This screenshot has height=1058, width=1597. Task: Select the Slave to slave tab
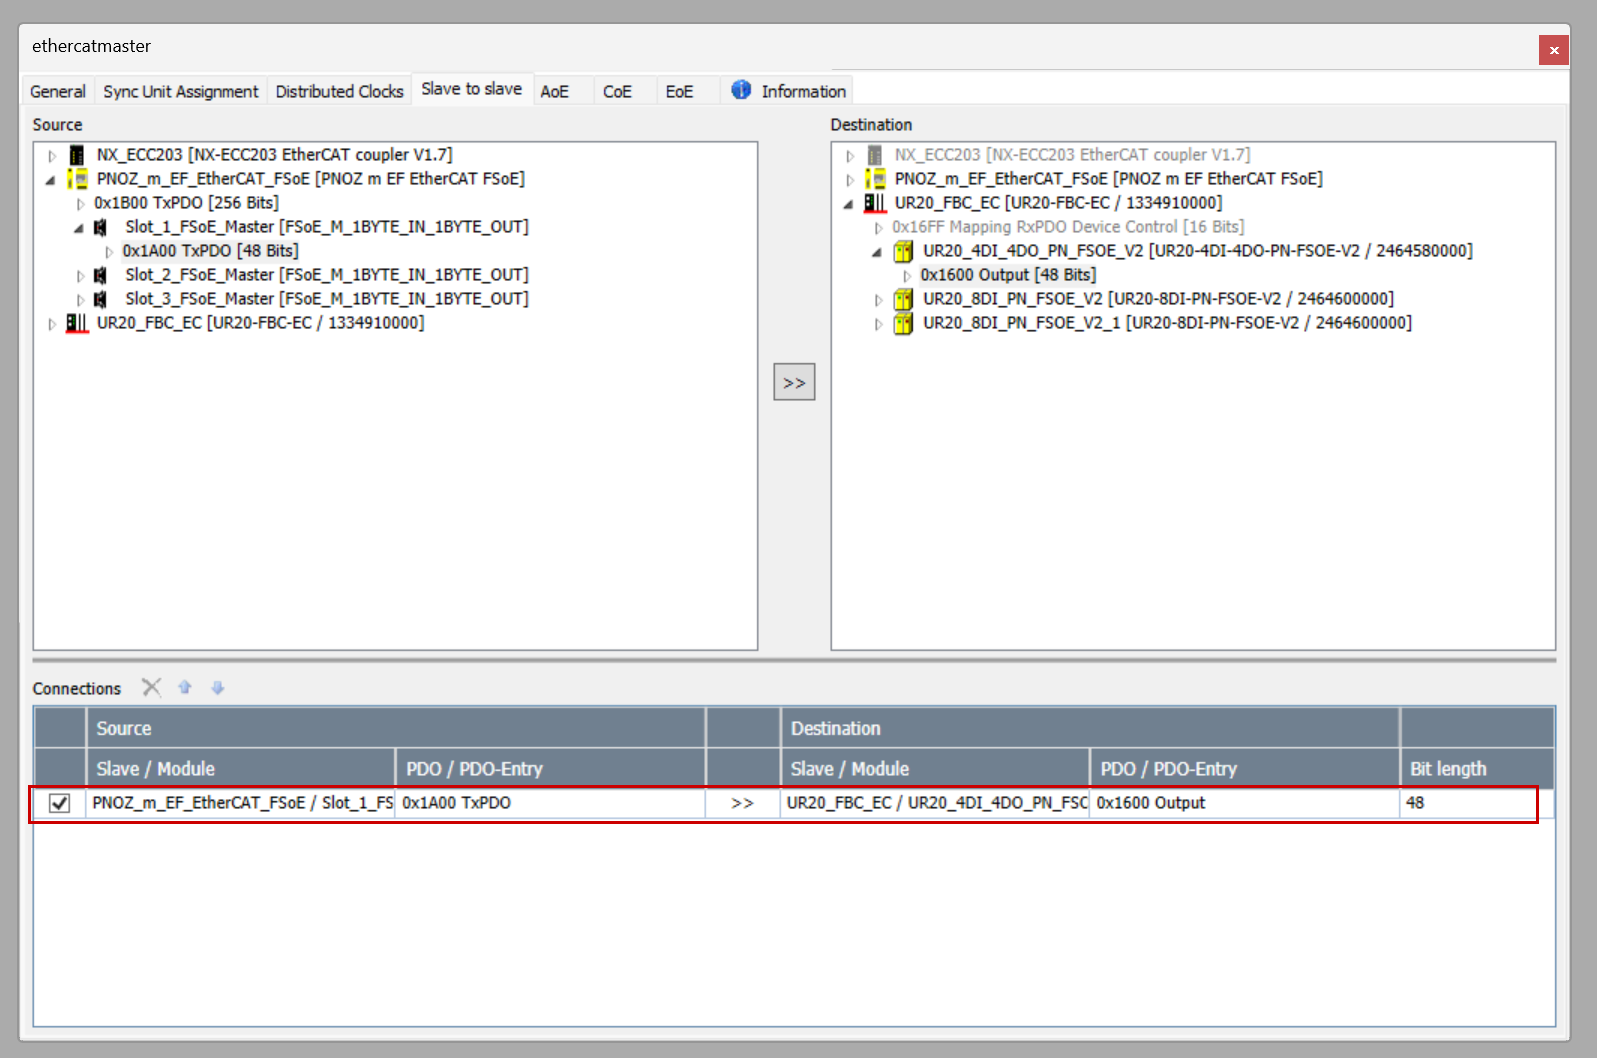coord(472,88)
